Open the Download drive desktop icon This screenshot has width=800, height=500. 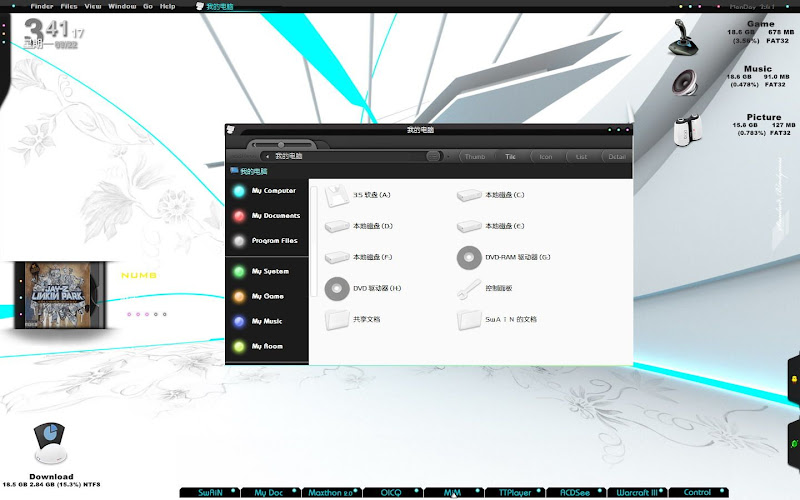(x=50, y=439)
